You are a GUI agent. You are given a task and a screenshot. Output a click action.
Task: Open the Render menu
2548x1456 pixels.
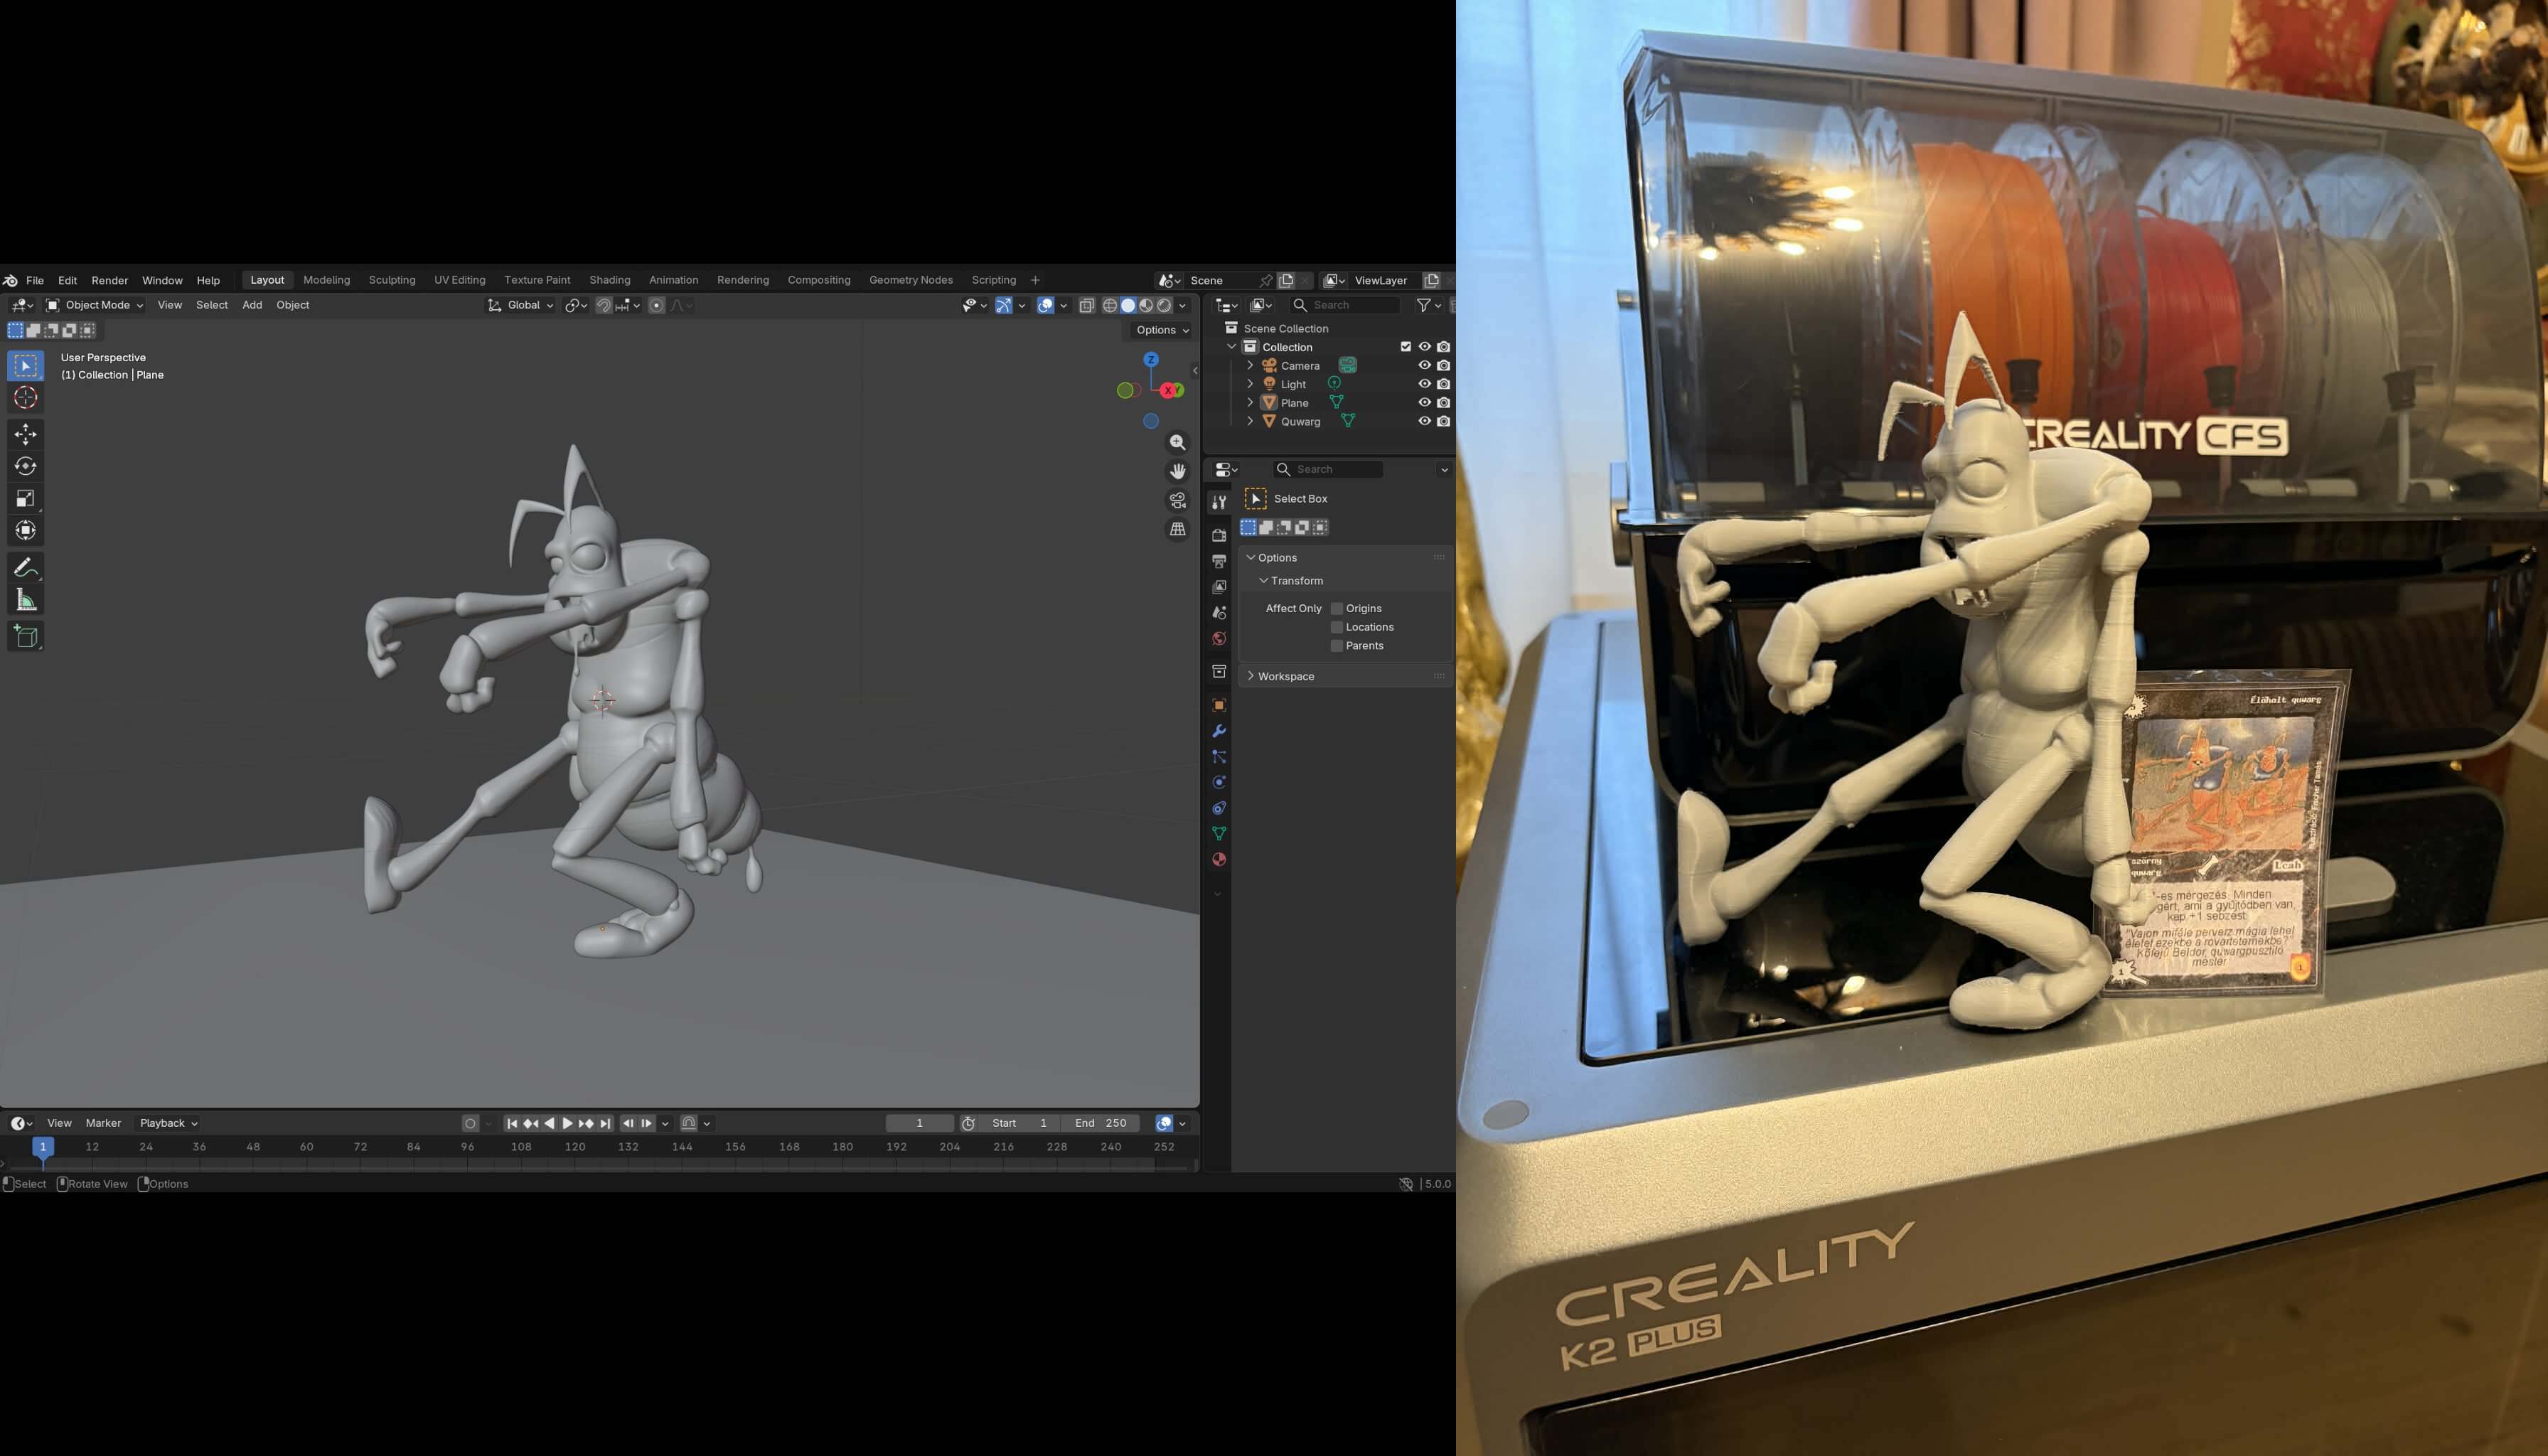109,280
